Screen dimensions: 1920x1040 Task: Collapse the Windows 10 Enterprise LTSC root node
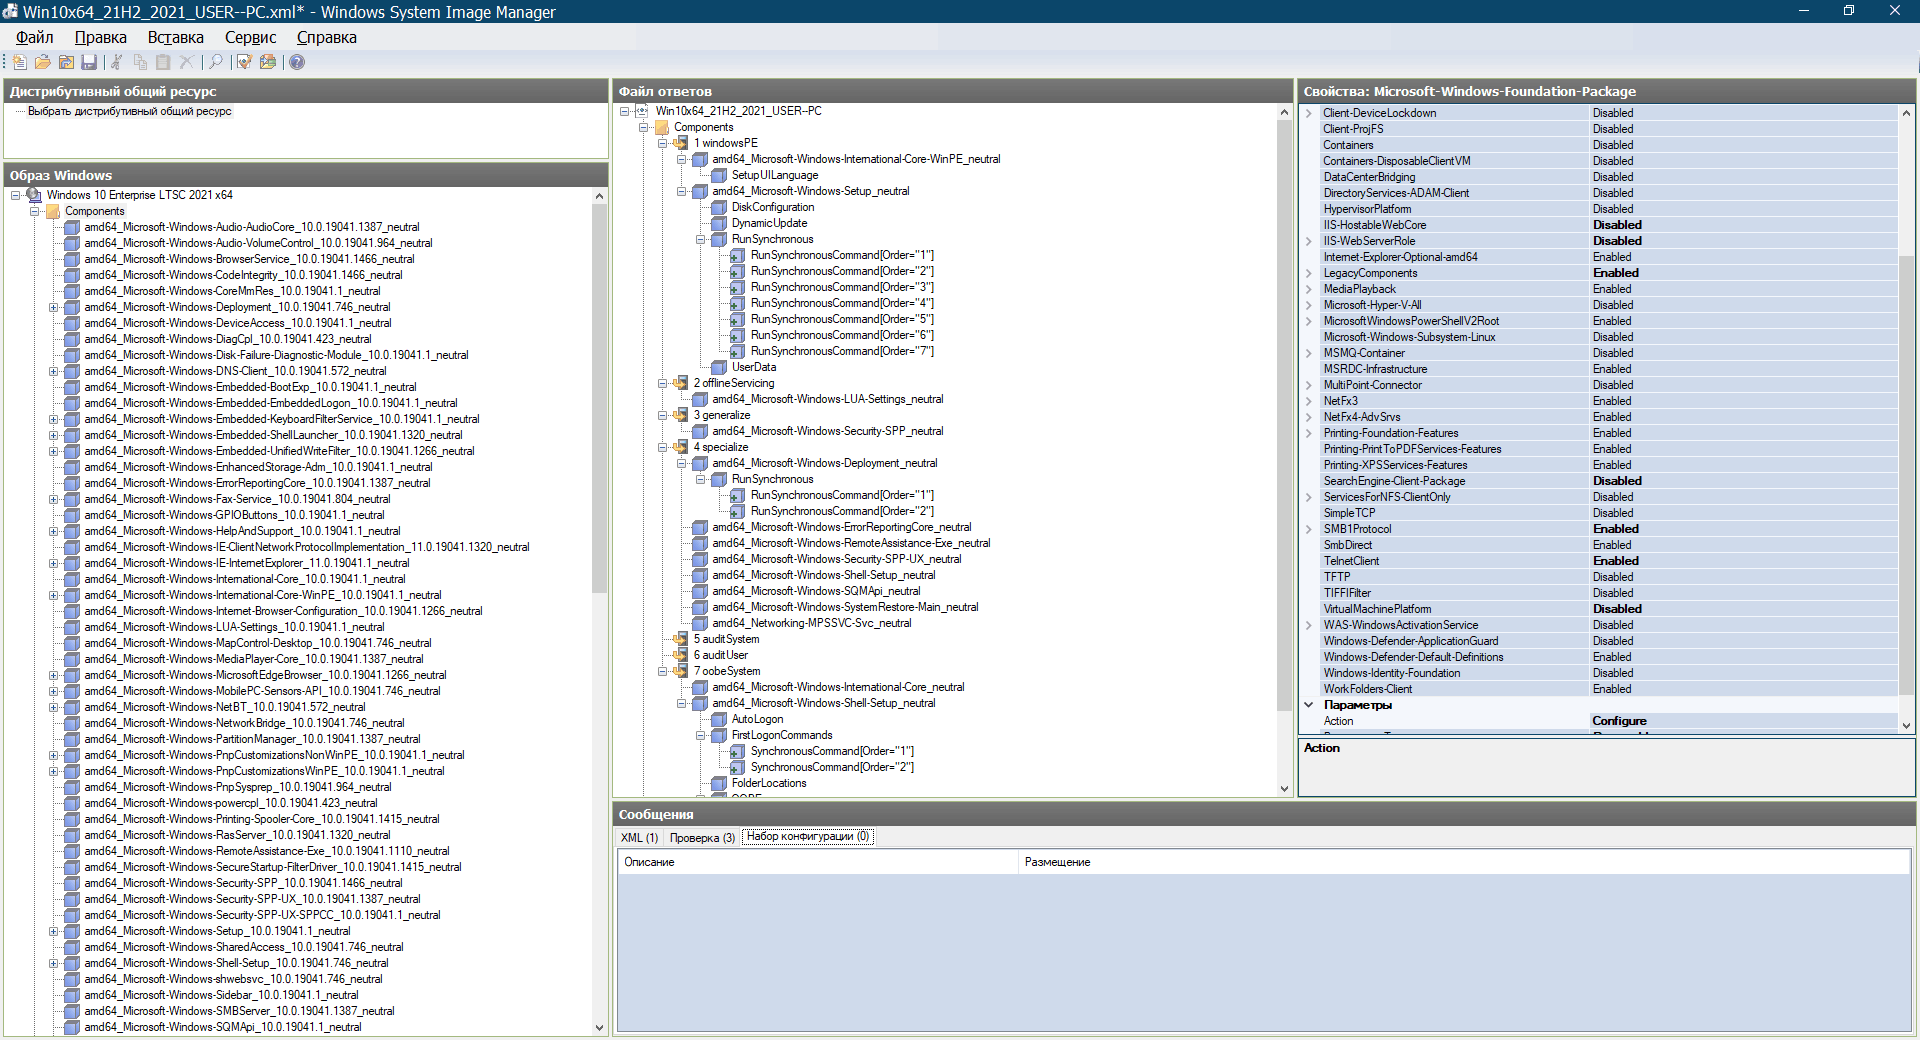click(x=16, y=195)
